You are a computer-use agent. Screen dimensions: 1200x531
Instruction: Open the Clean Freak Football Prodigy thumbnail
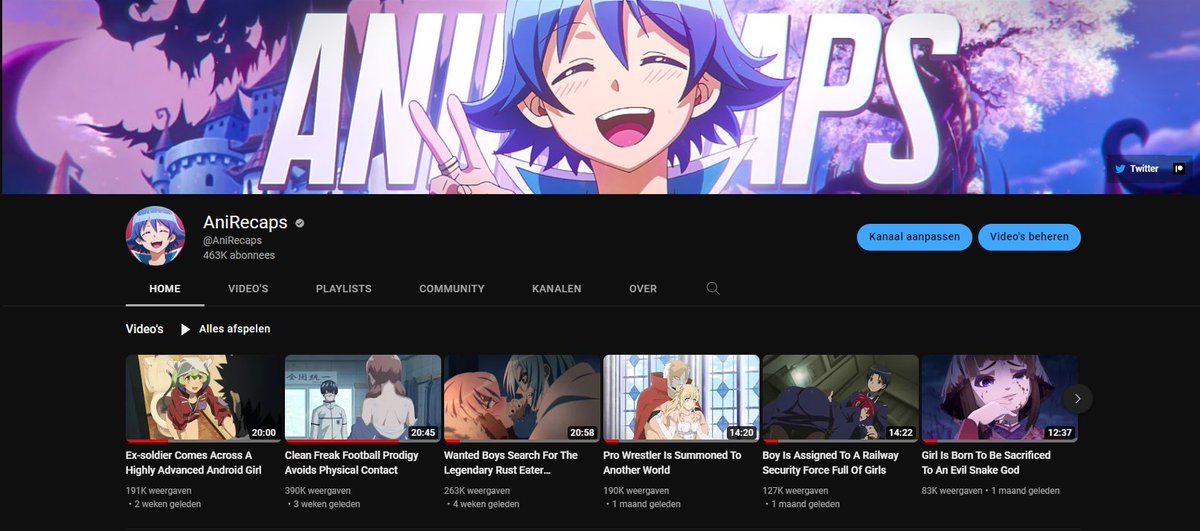point(363,398)
